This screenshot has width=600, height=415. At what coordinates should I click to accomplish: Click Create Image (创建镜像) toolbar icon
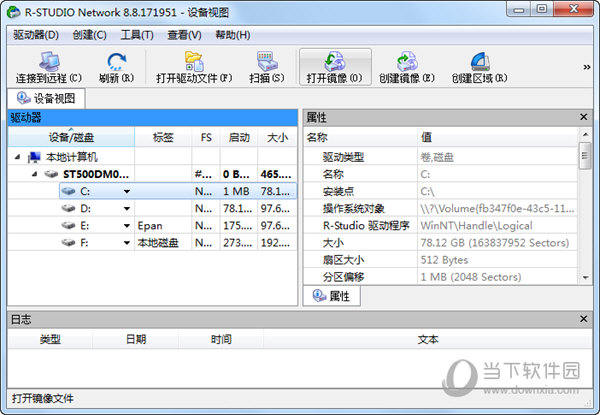406,61
